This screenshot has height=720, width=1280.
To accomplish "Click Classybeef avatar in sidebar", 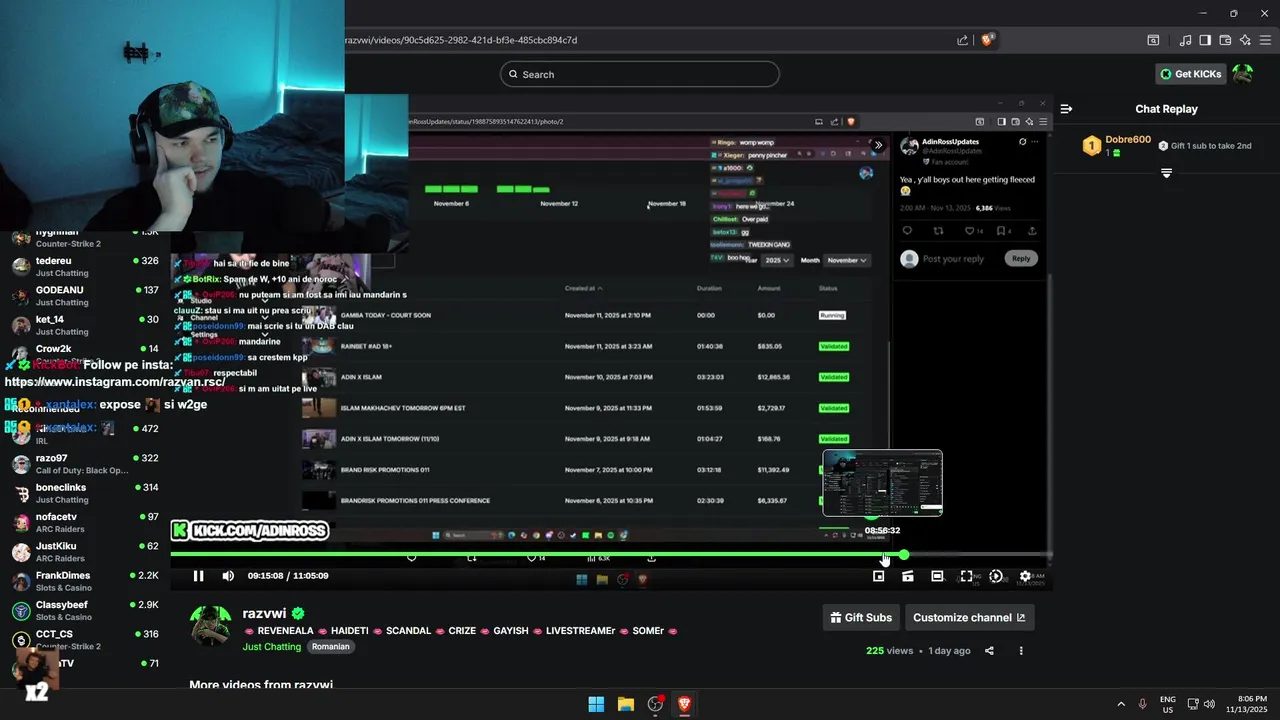I will (x=21, y=611).
